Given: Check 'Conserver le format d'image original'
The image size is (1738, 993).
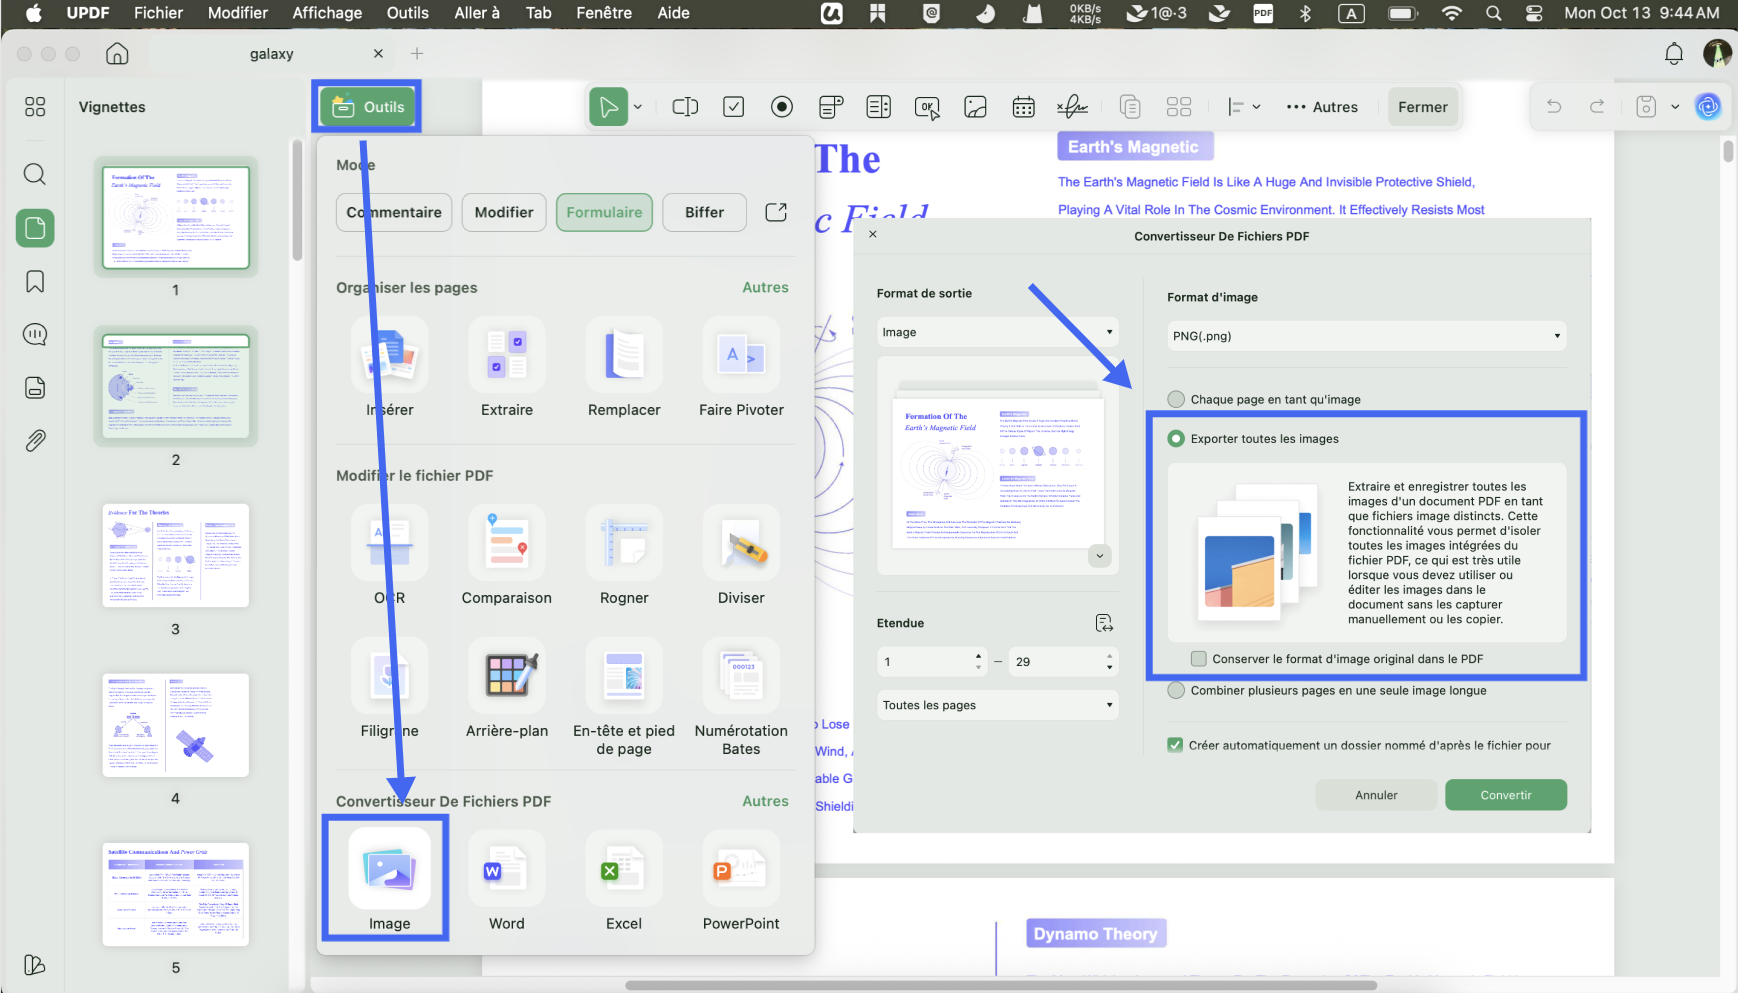Looking at the screenshot, I should click(x=1199, y=659).
